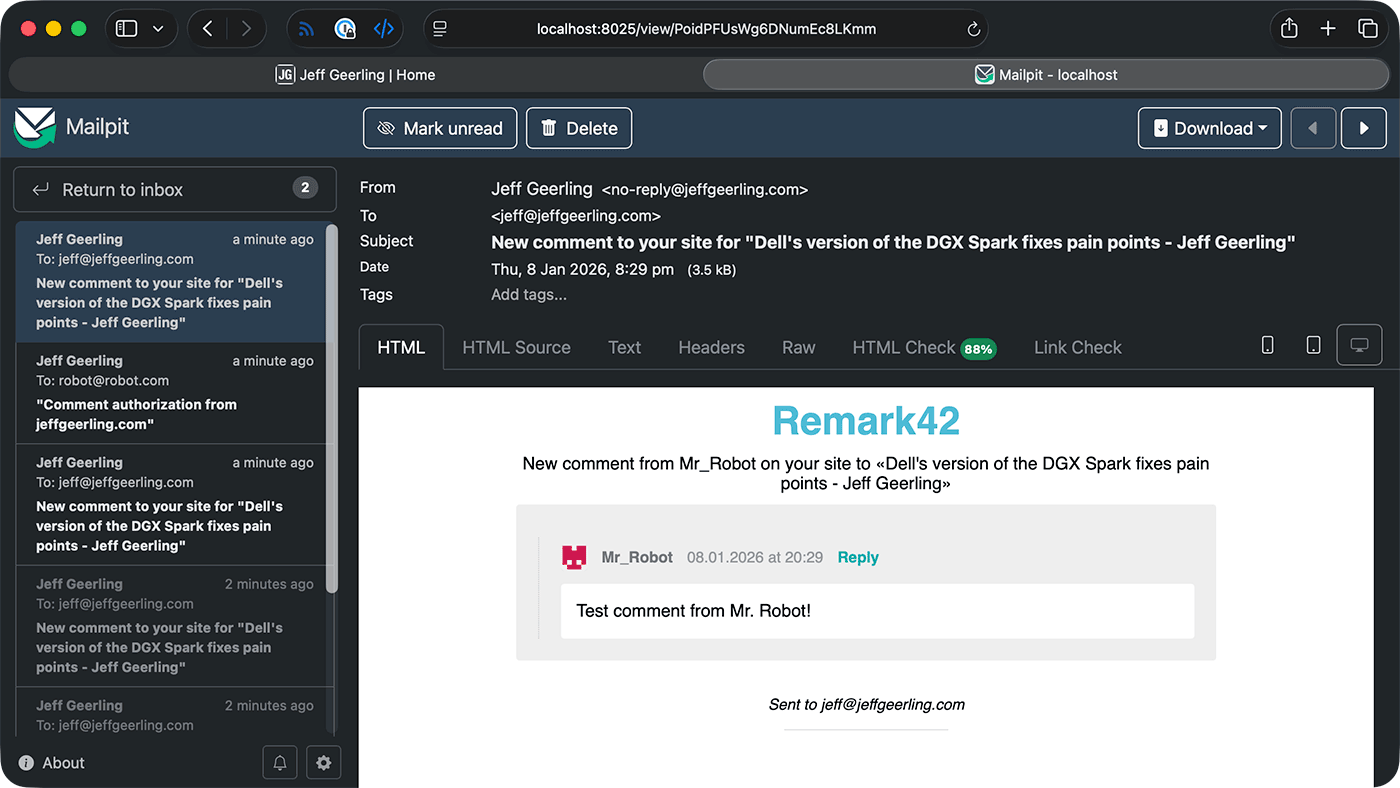Go to previous message arrow
1400x788 pixels.
click(x=1313, y=128)
